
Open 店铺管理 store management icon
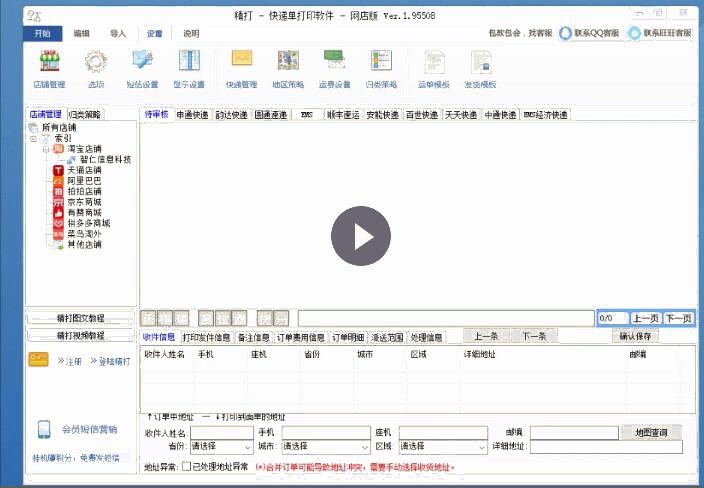49,66
